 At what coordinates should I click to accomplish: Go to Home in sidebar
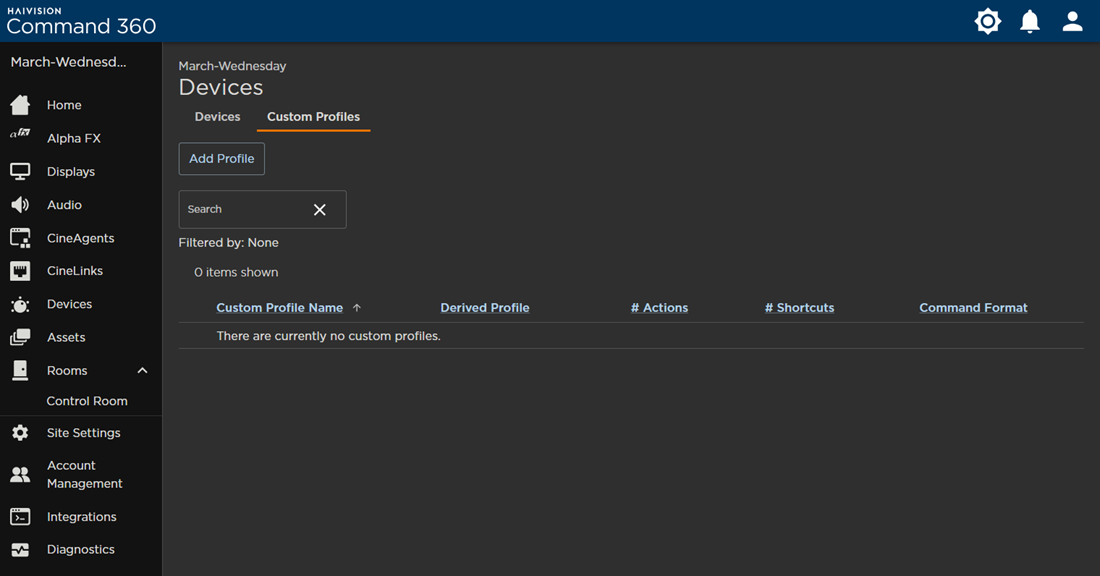tap(64, 105)
